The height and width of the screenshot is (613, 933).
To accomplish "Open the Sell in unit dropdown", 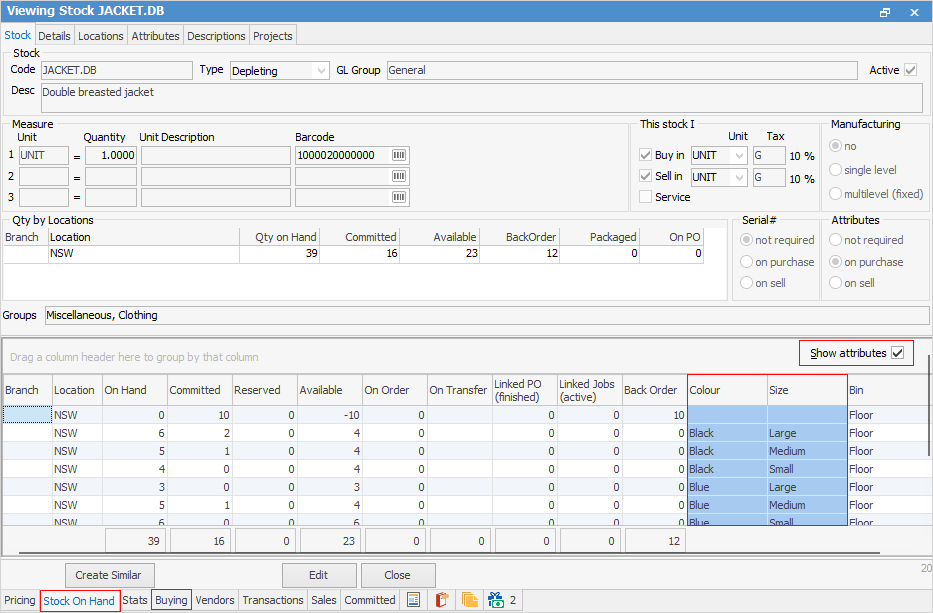I will click(738, 177).
